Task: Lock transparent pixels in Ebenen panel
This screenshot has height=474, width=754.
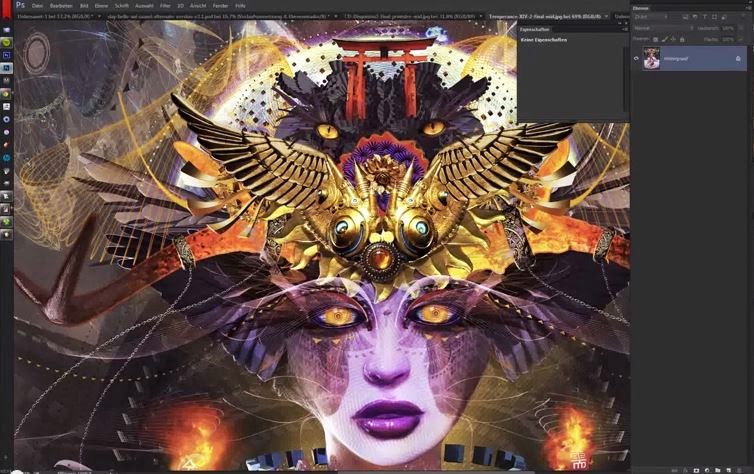Action: tap(655, 39)
